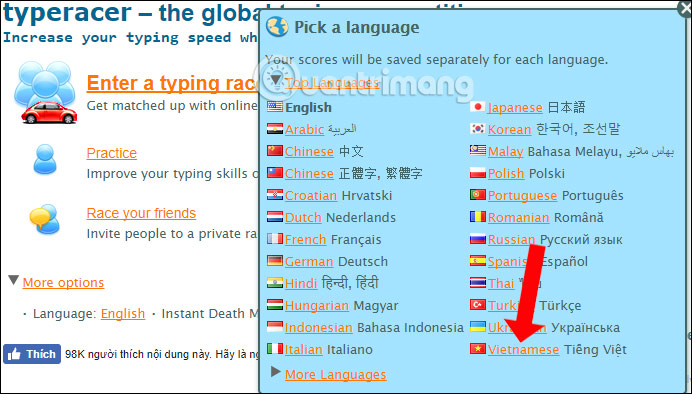Click the Malaysian flag beside Malay

tap(478, 151)
